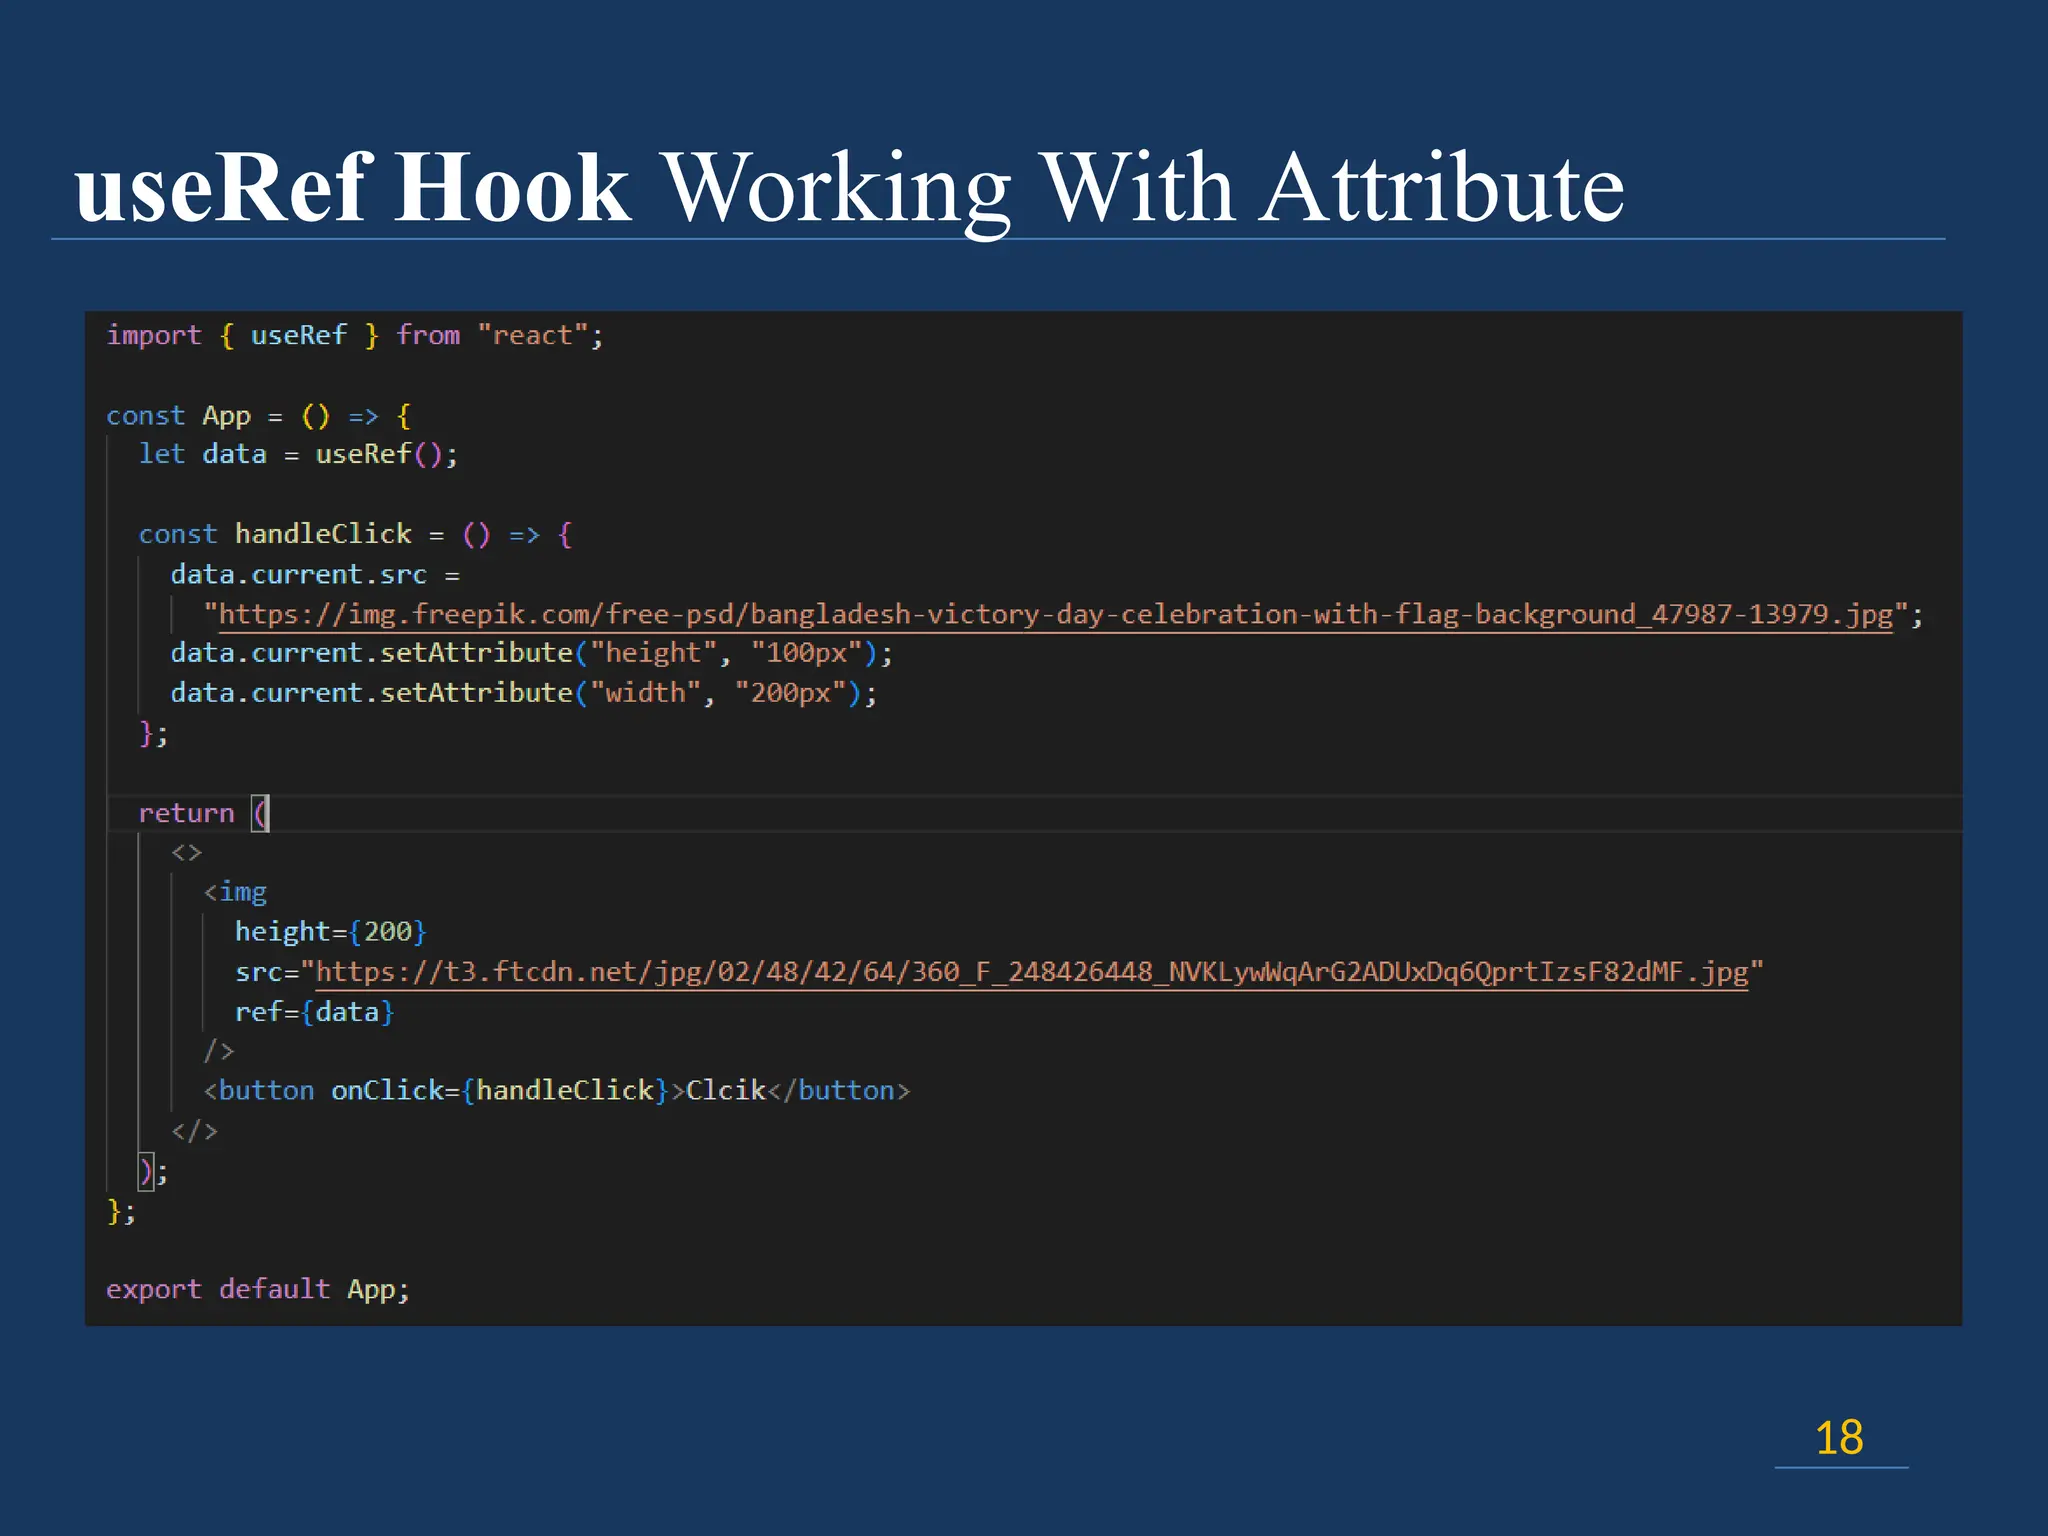Click the data.current.src assignment text

click(x=298, y=575)
